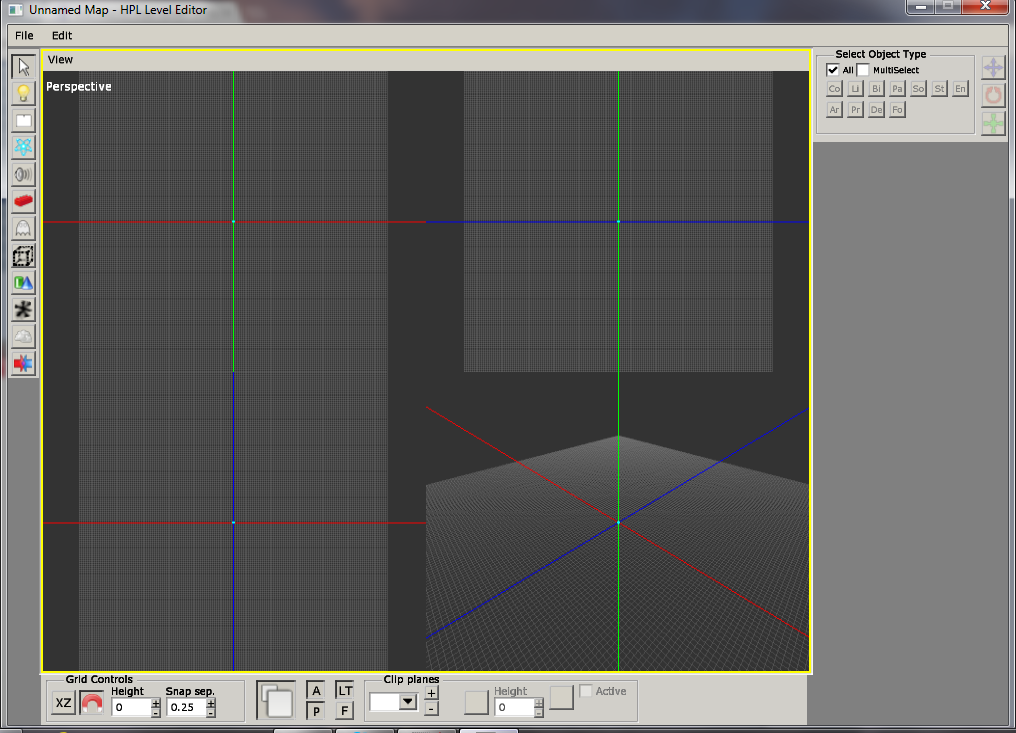The image size is (1016, 733).
Task: Click the LT button
Action: 345,691
